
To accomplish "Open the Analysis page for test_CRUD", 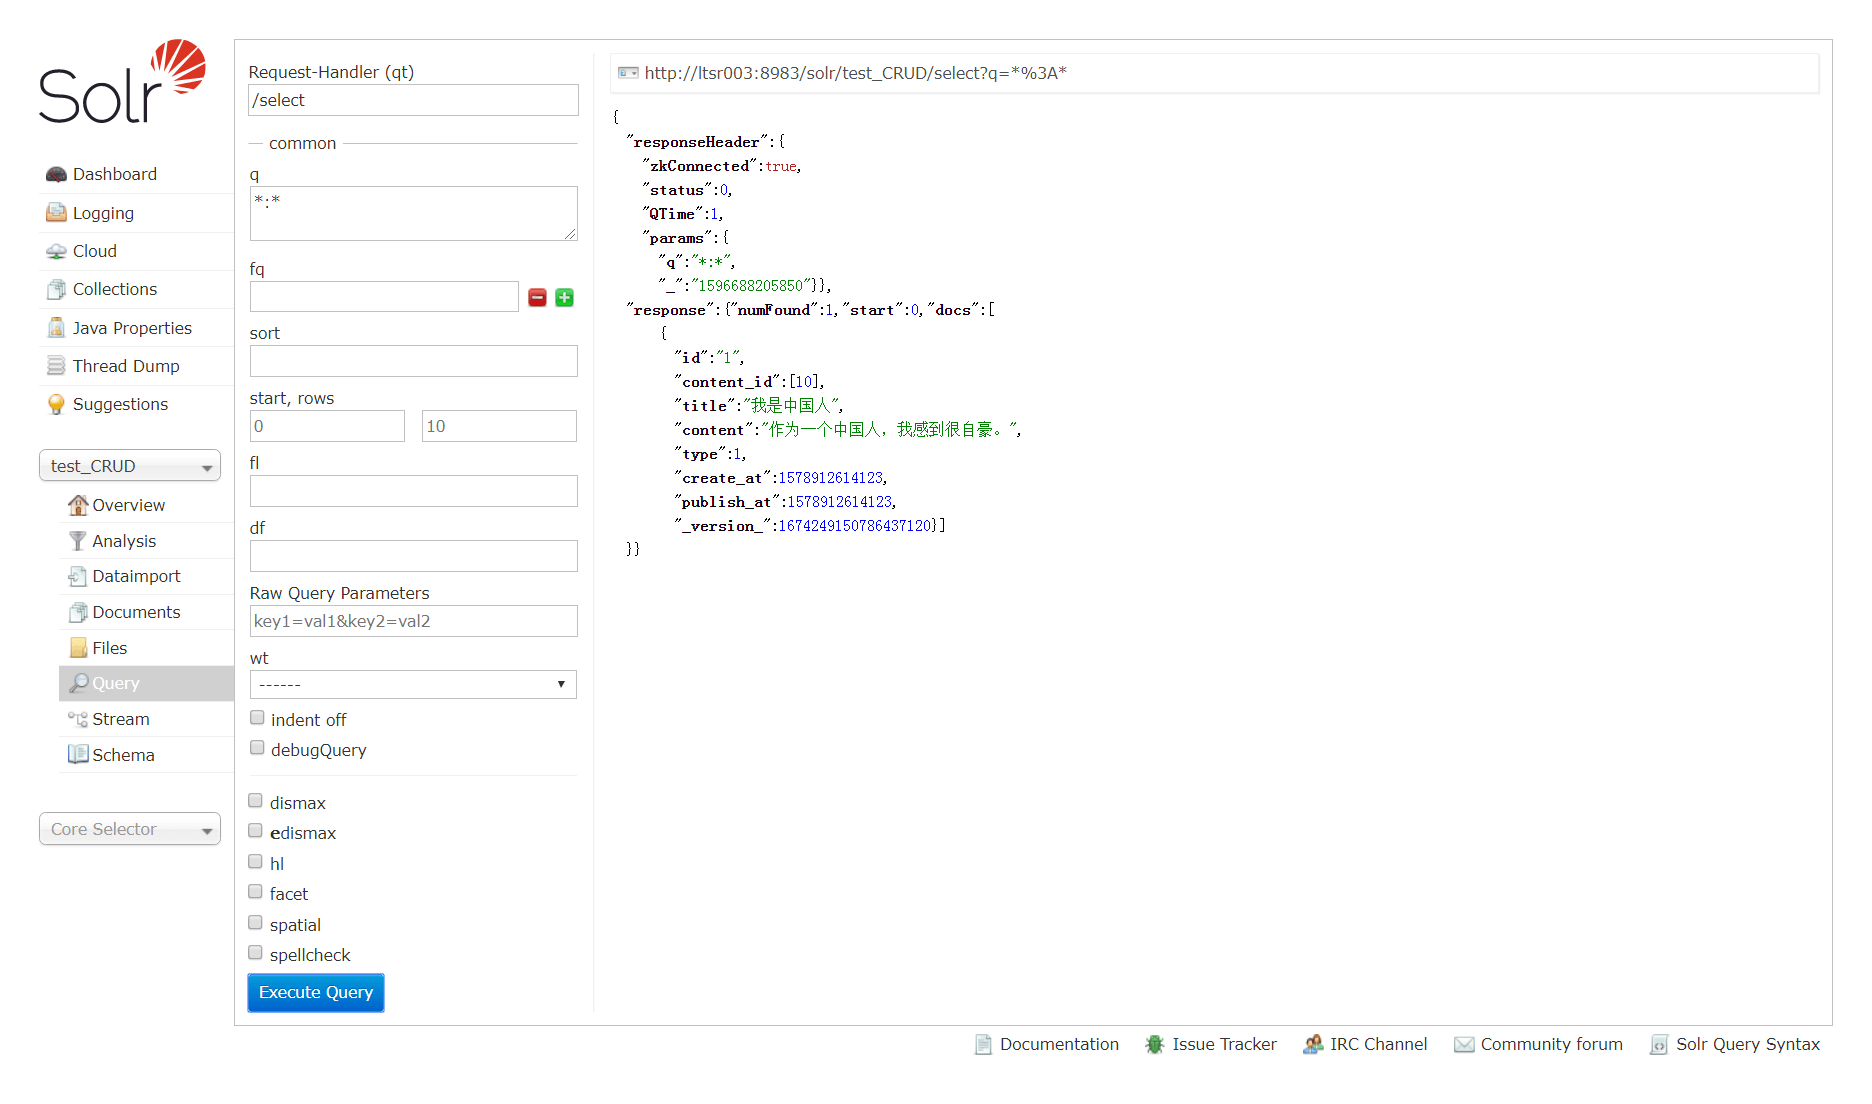I will pyautogui.click(x=124, y=541).
